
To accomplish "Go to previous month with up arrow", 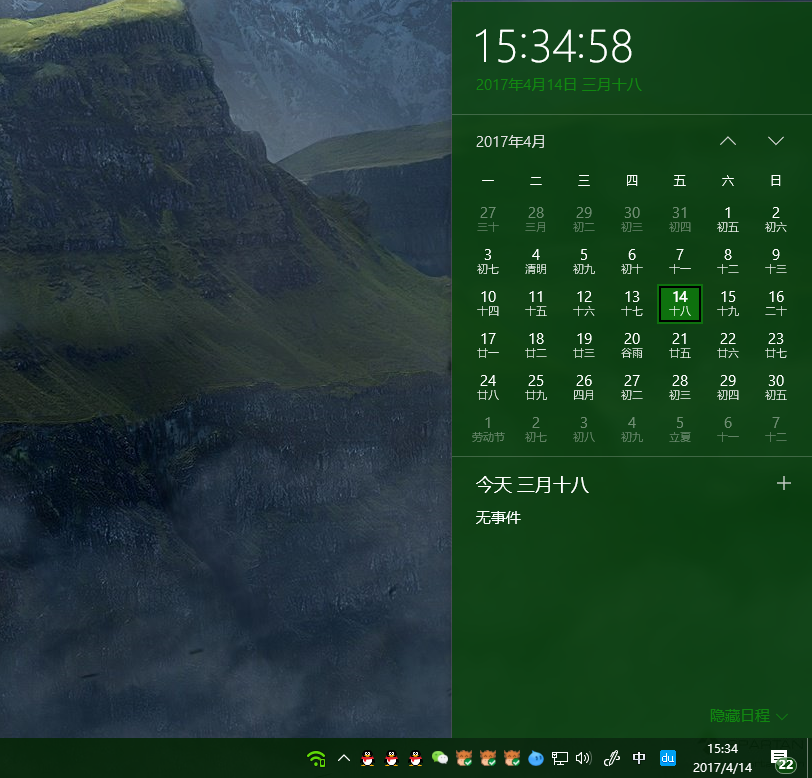I will tap(728, 141).
